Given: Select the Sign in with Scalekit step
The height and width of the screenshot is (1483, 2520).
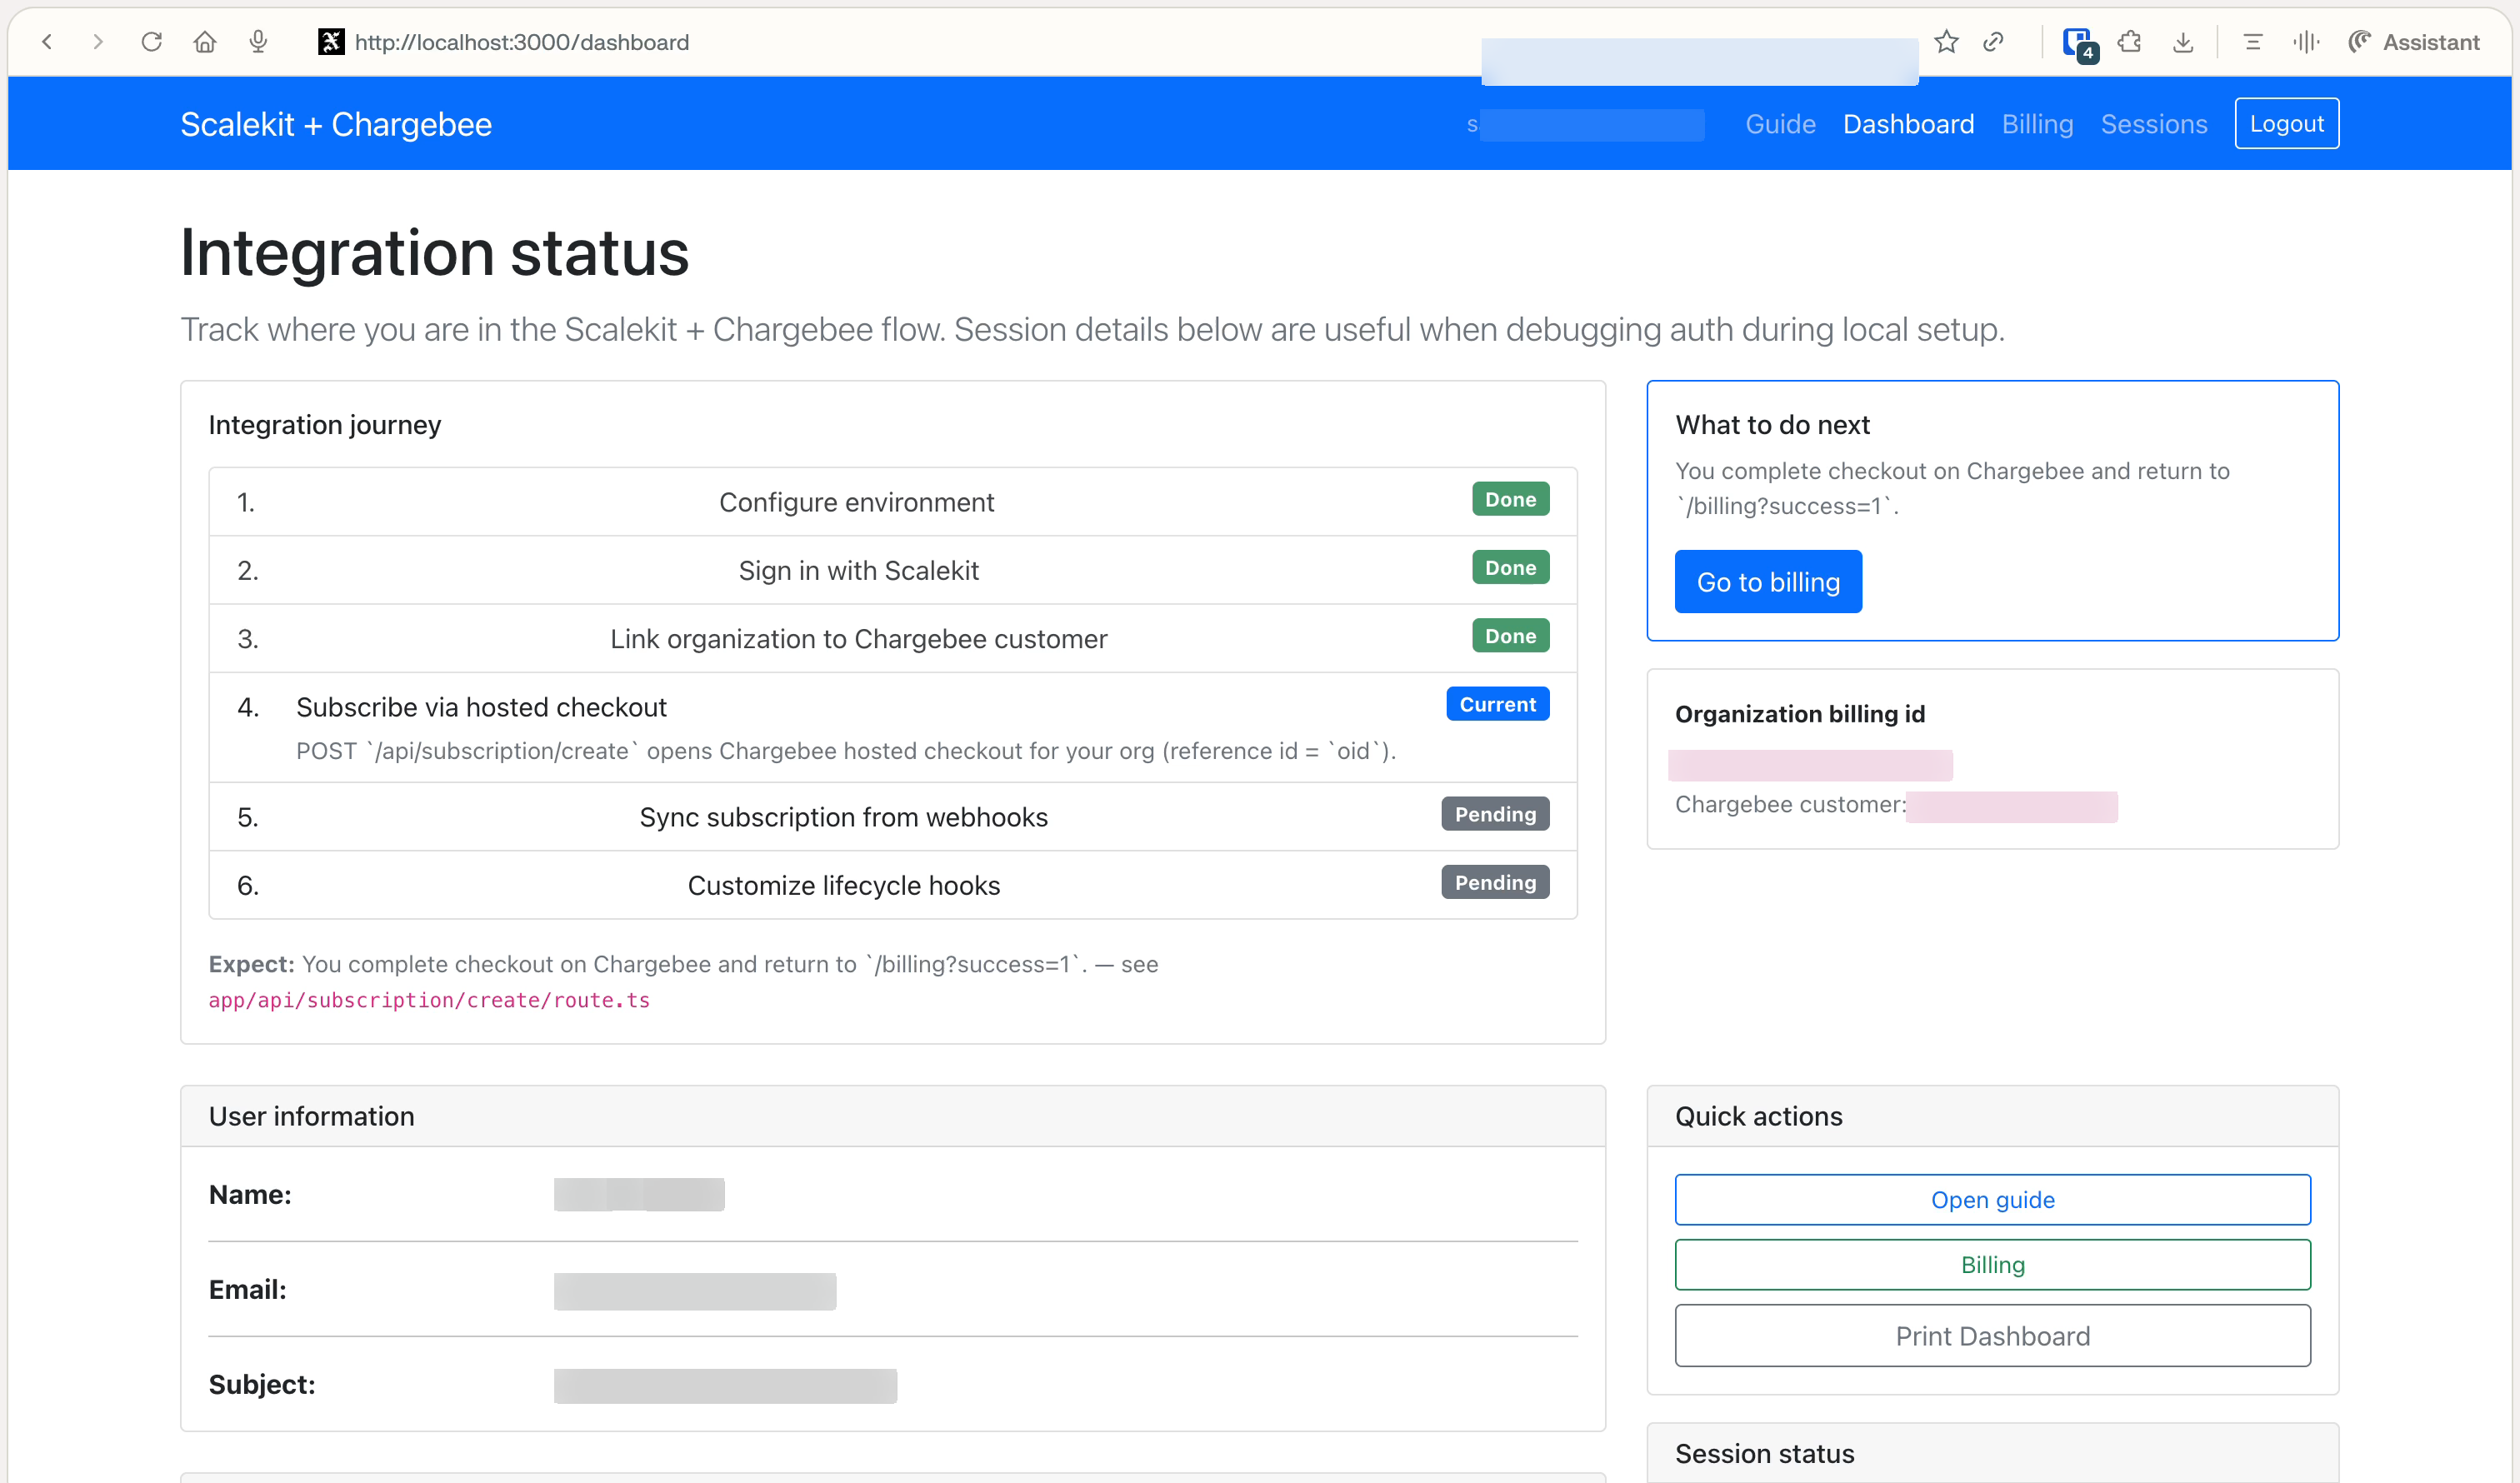Looking at the screenshot, I should (x=892, y=569).
